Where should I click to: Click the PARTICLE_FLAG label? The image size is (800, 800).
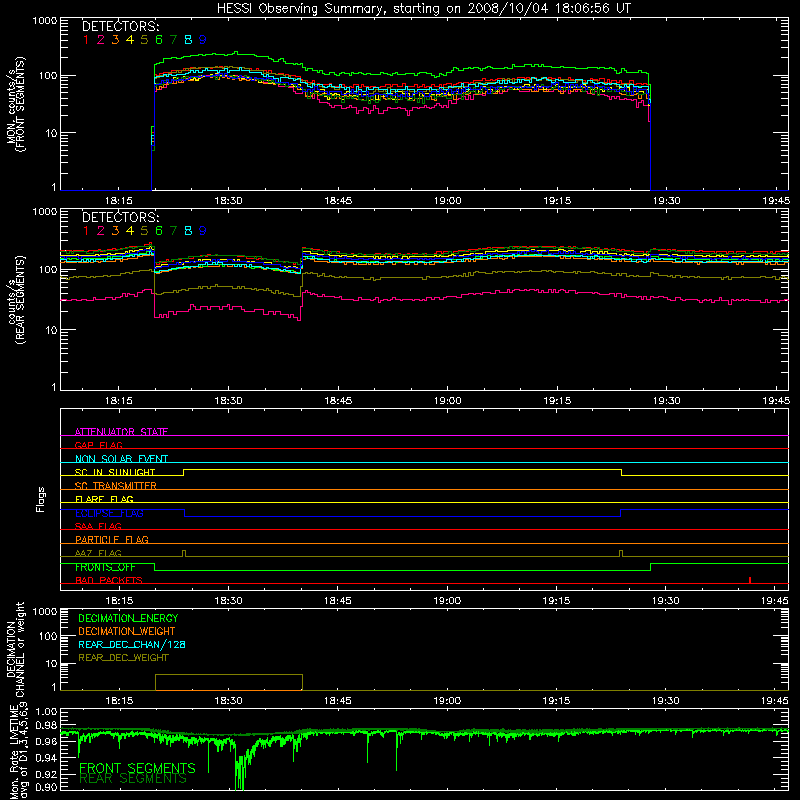pos(112,540)
